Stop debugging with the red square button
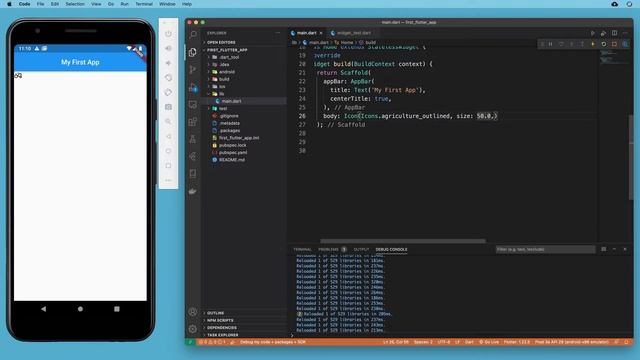This screenshot has width=640, height=360. [614, 44]
